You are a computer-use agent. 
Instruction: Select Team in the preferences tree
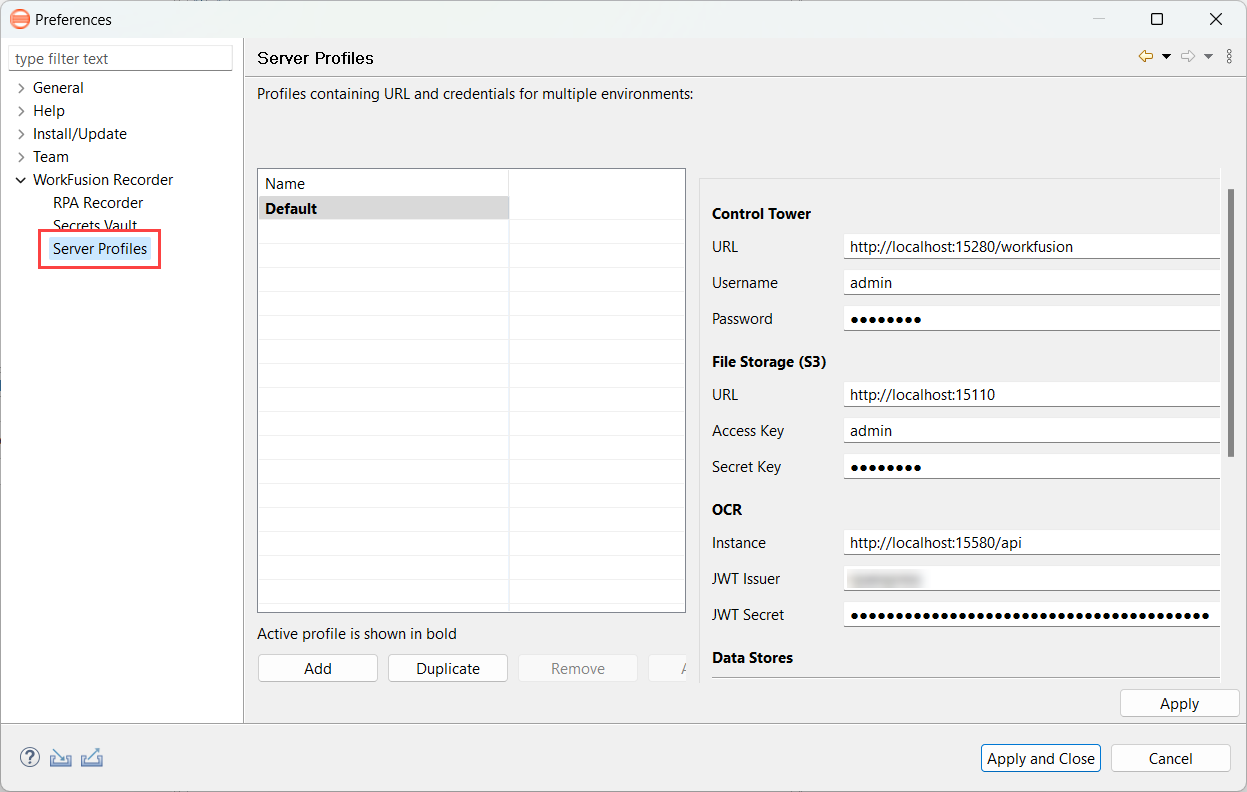(x=51, y=157)
